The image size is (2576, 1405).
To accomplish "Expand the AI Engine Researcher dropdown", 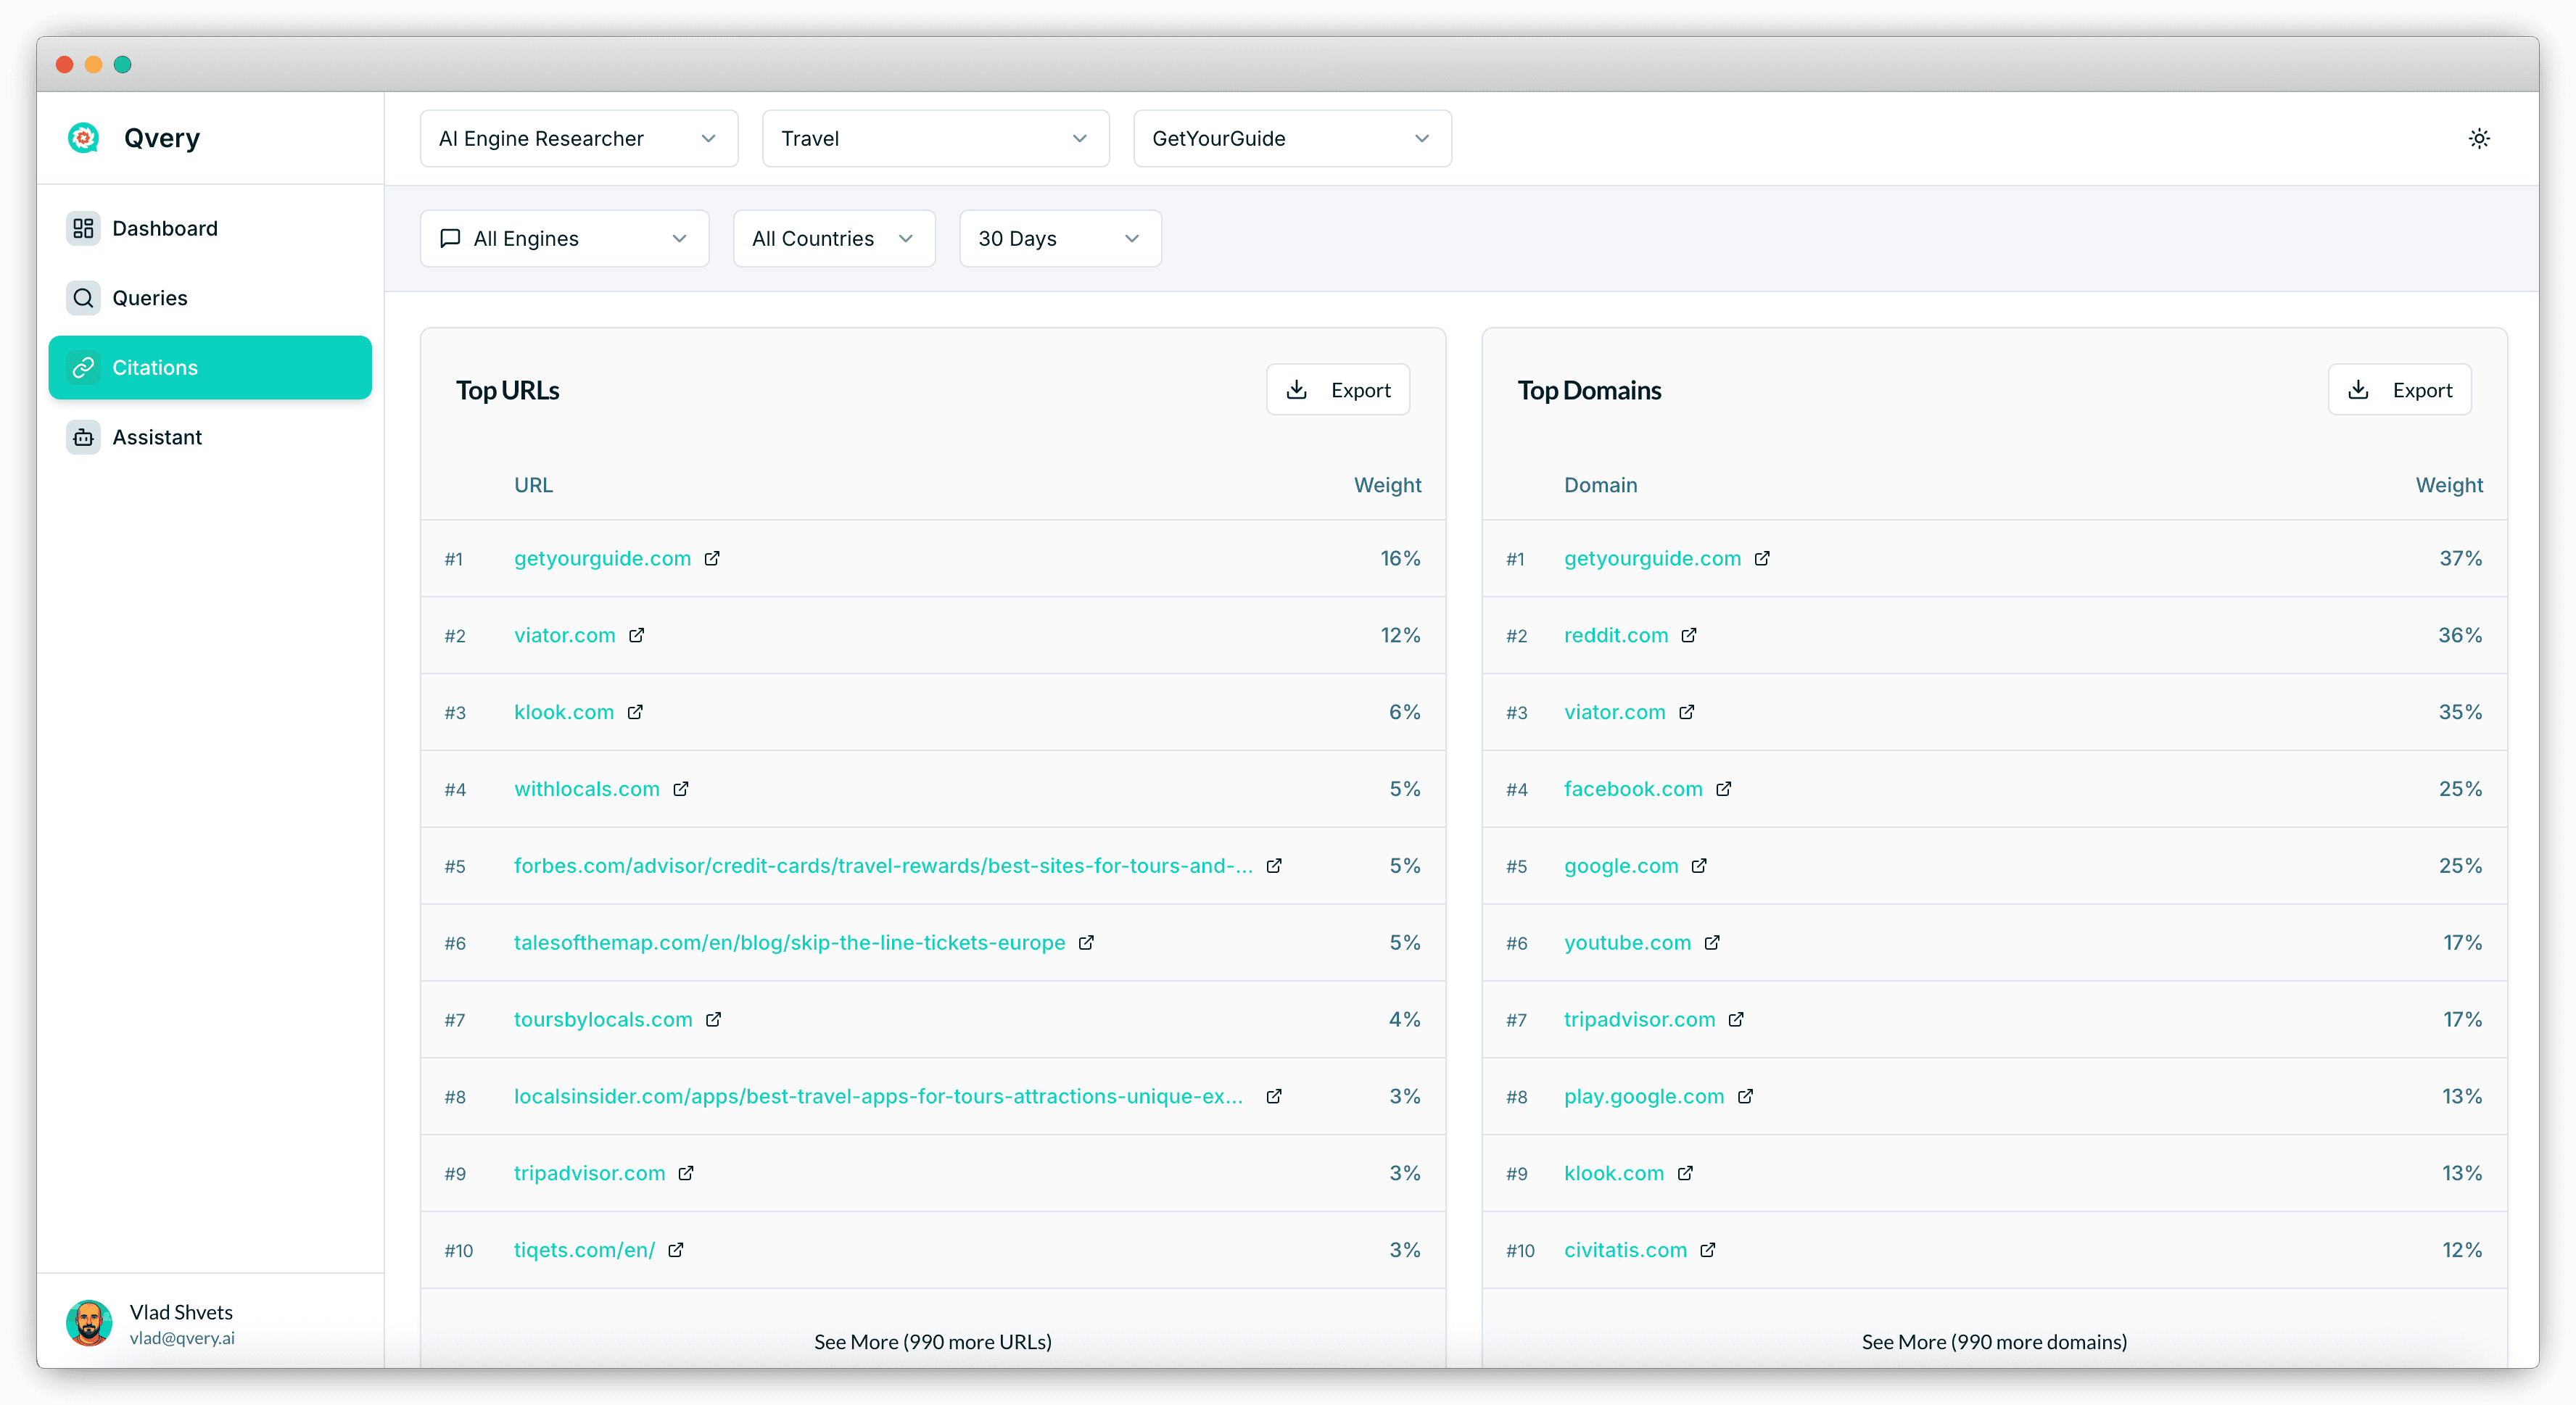I will click(579, 139).
